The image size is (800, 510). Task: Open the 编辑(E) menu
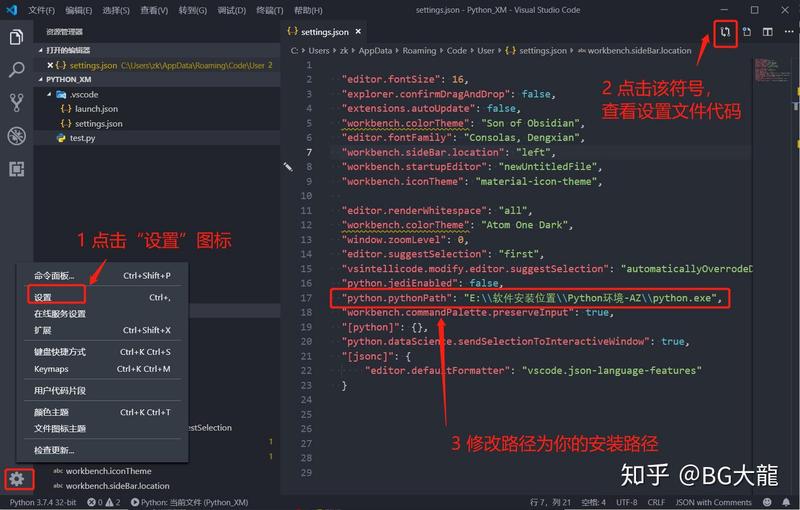(79, 10)
